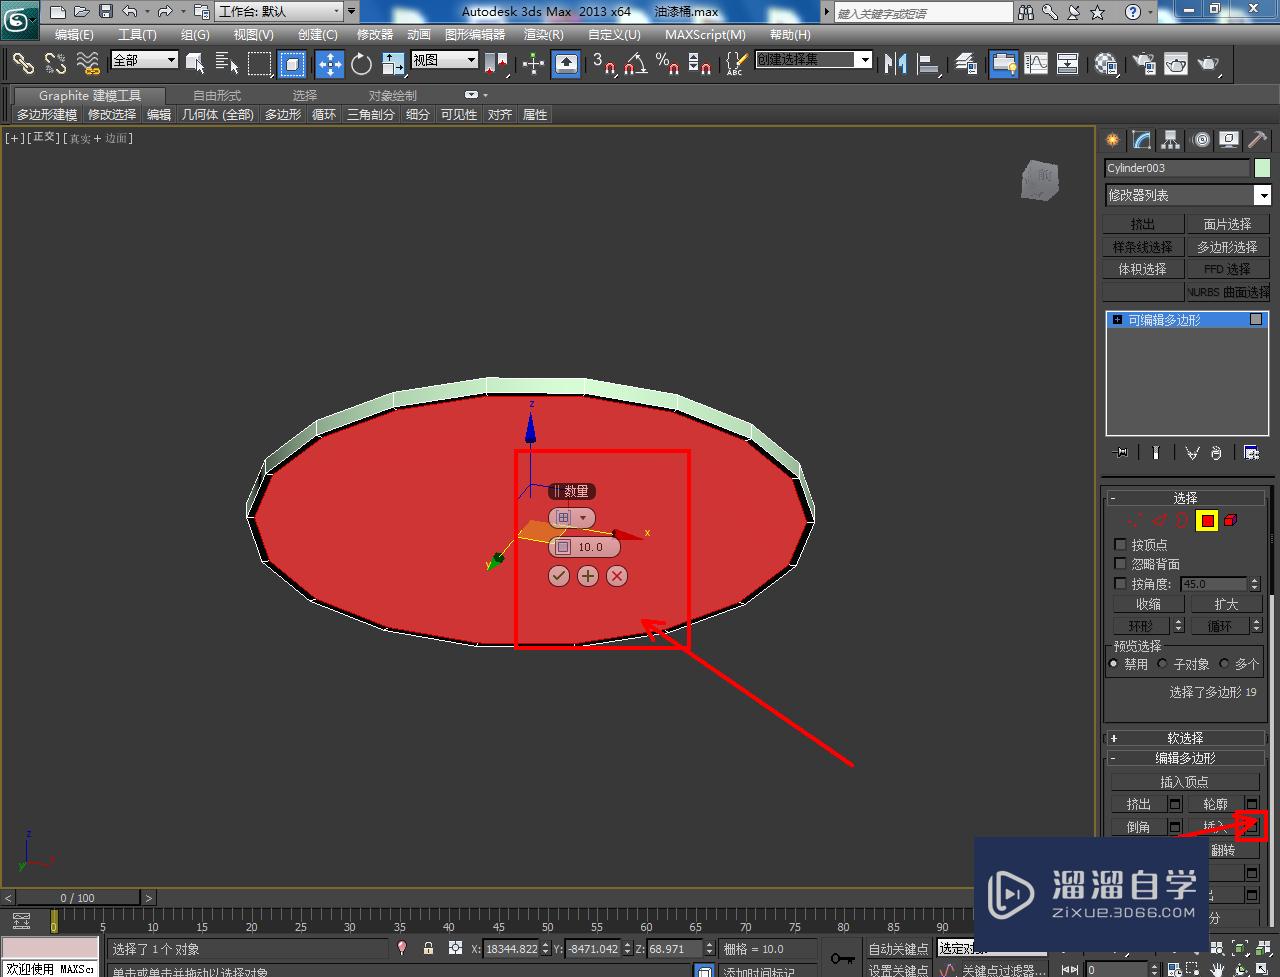Open the Material Editor icon

coord(1106,63)
